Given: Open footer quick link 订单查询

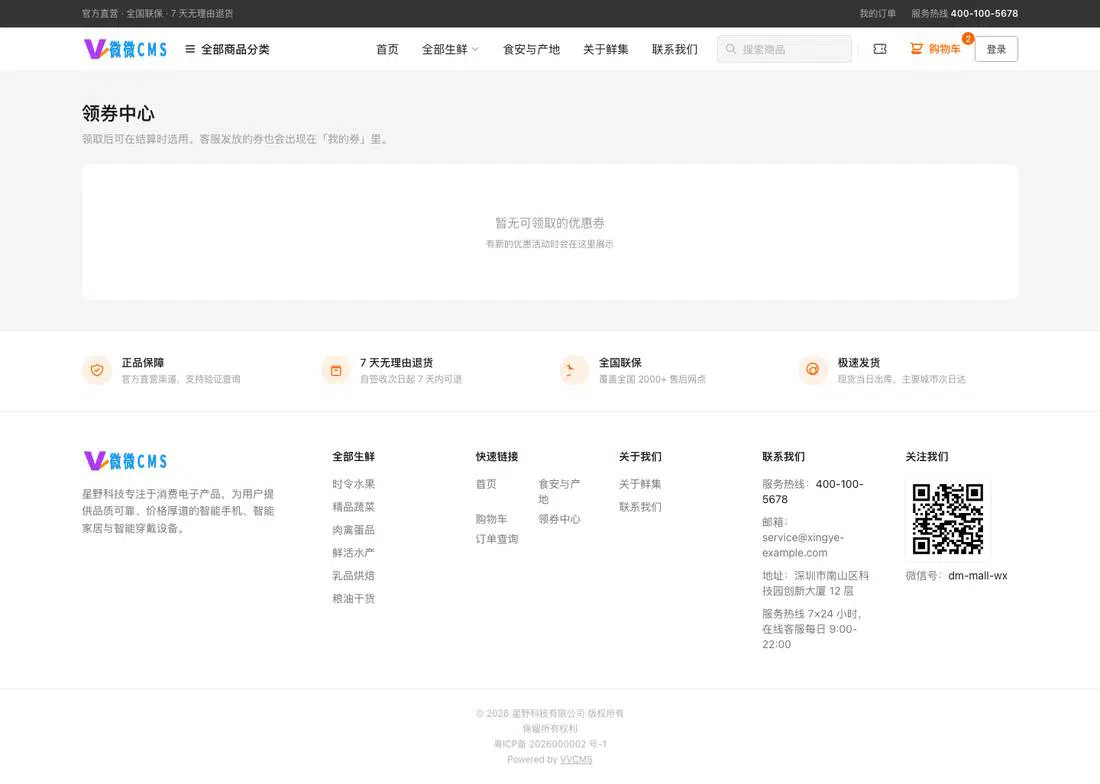Looking at the screenshot, I should pos(497,539).
